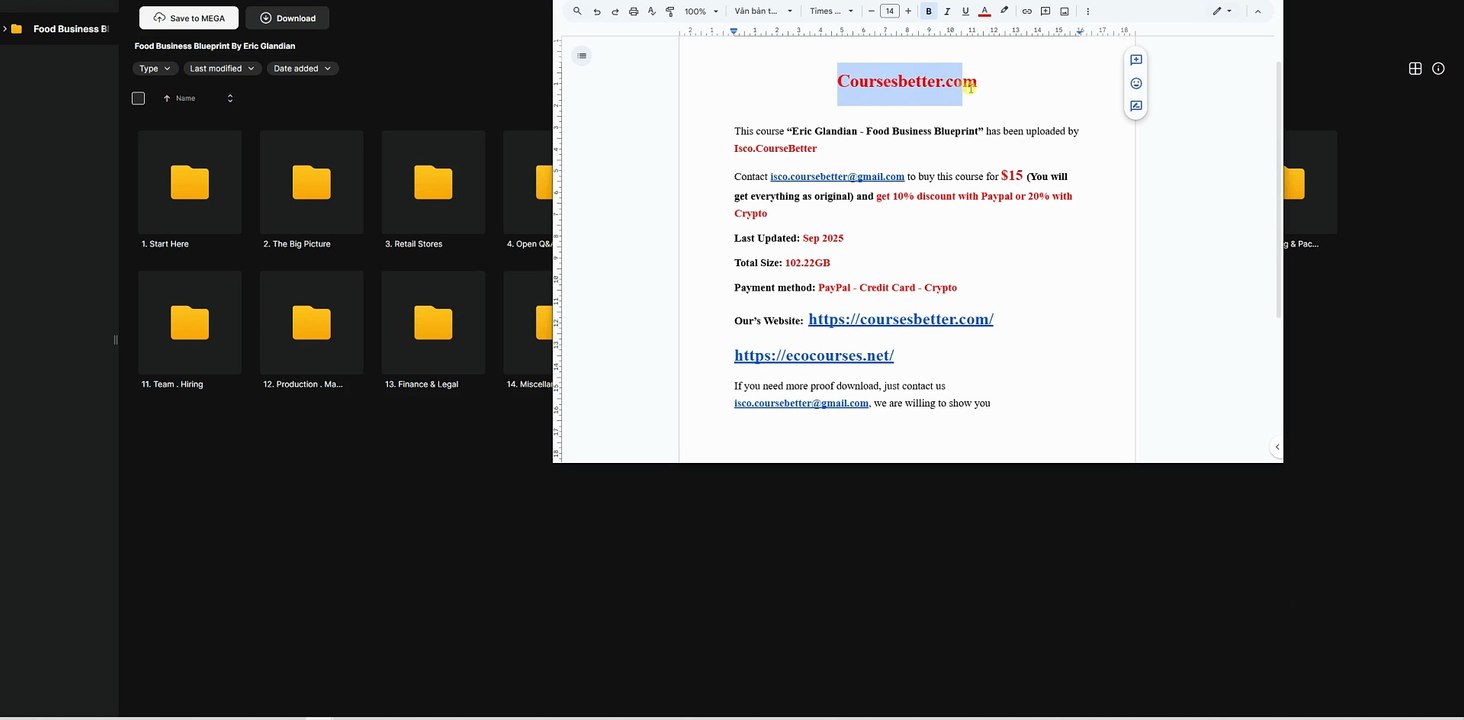
Task: Open the highlight color marker tool
Action: [1004, 11]
